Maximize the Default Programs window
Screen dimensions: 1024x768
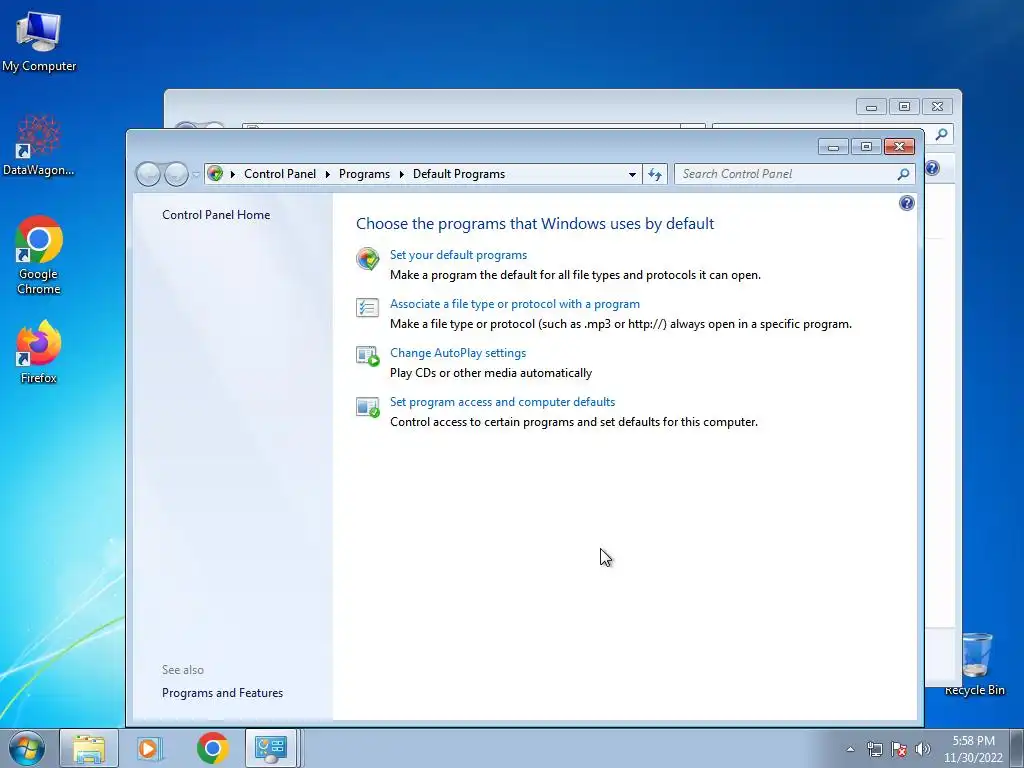867,147
